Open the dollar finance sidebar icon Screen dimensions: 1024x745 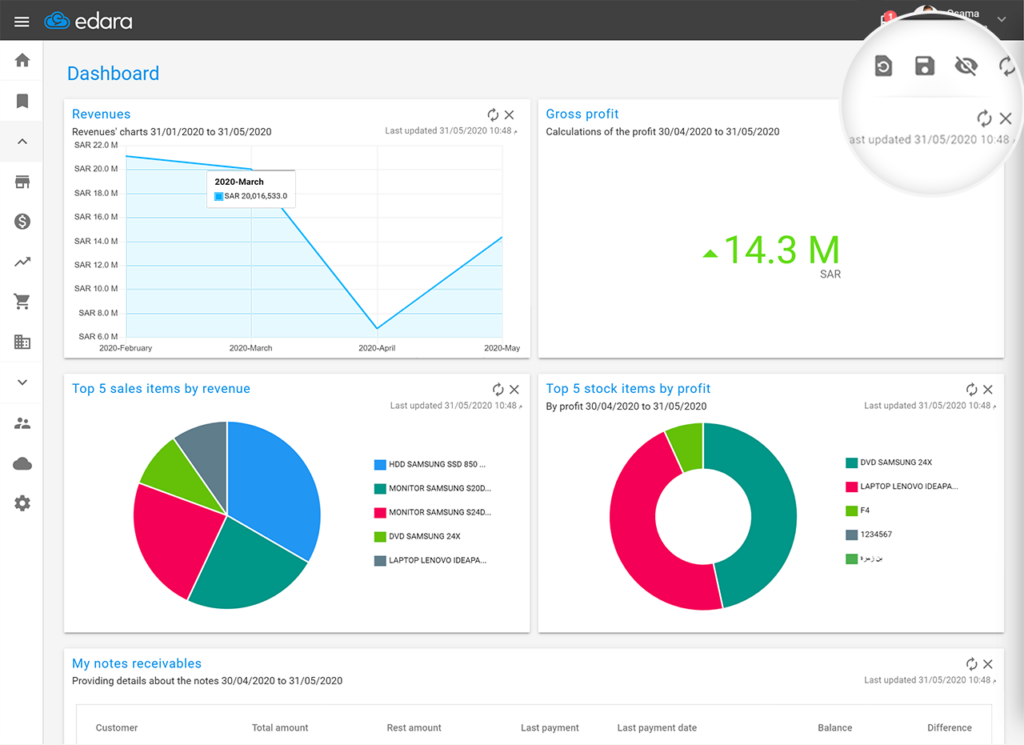pyautogui.click(x=22, y=221)
